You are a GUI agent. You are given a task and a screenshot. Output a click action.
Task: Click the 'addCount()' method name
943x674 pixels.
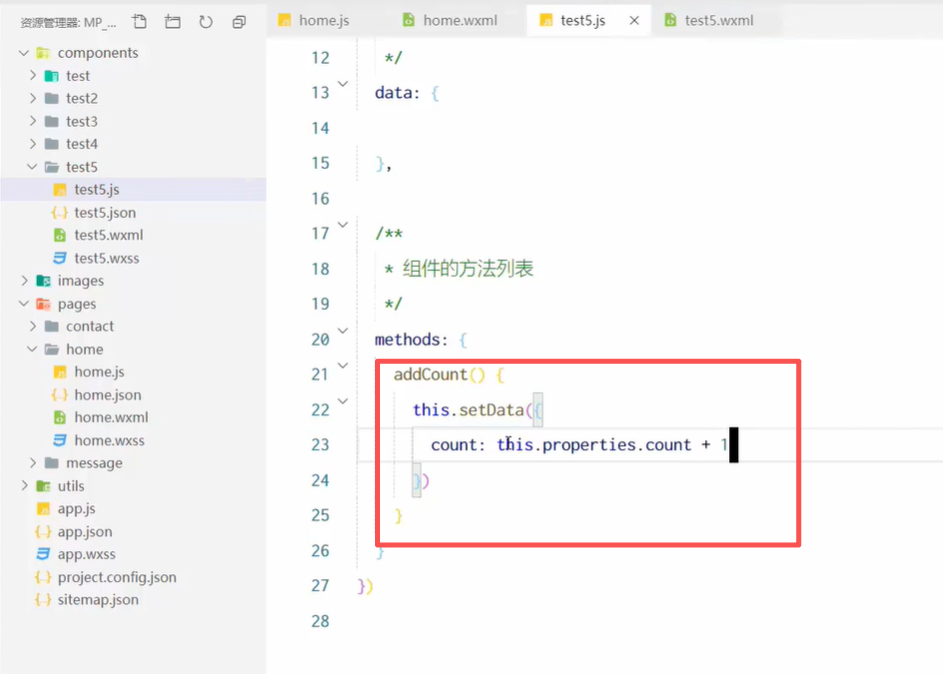coord(439,375)
